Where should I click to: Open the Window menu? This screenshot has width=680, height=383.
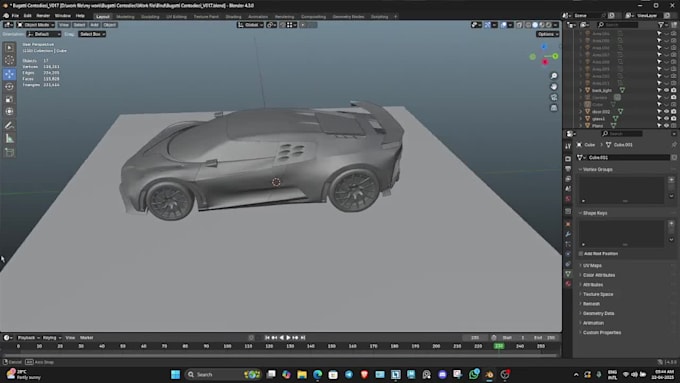pyautogui.click(x=62, y=16)
